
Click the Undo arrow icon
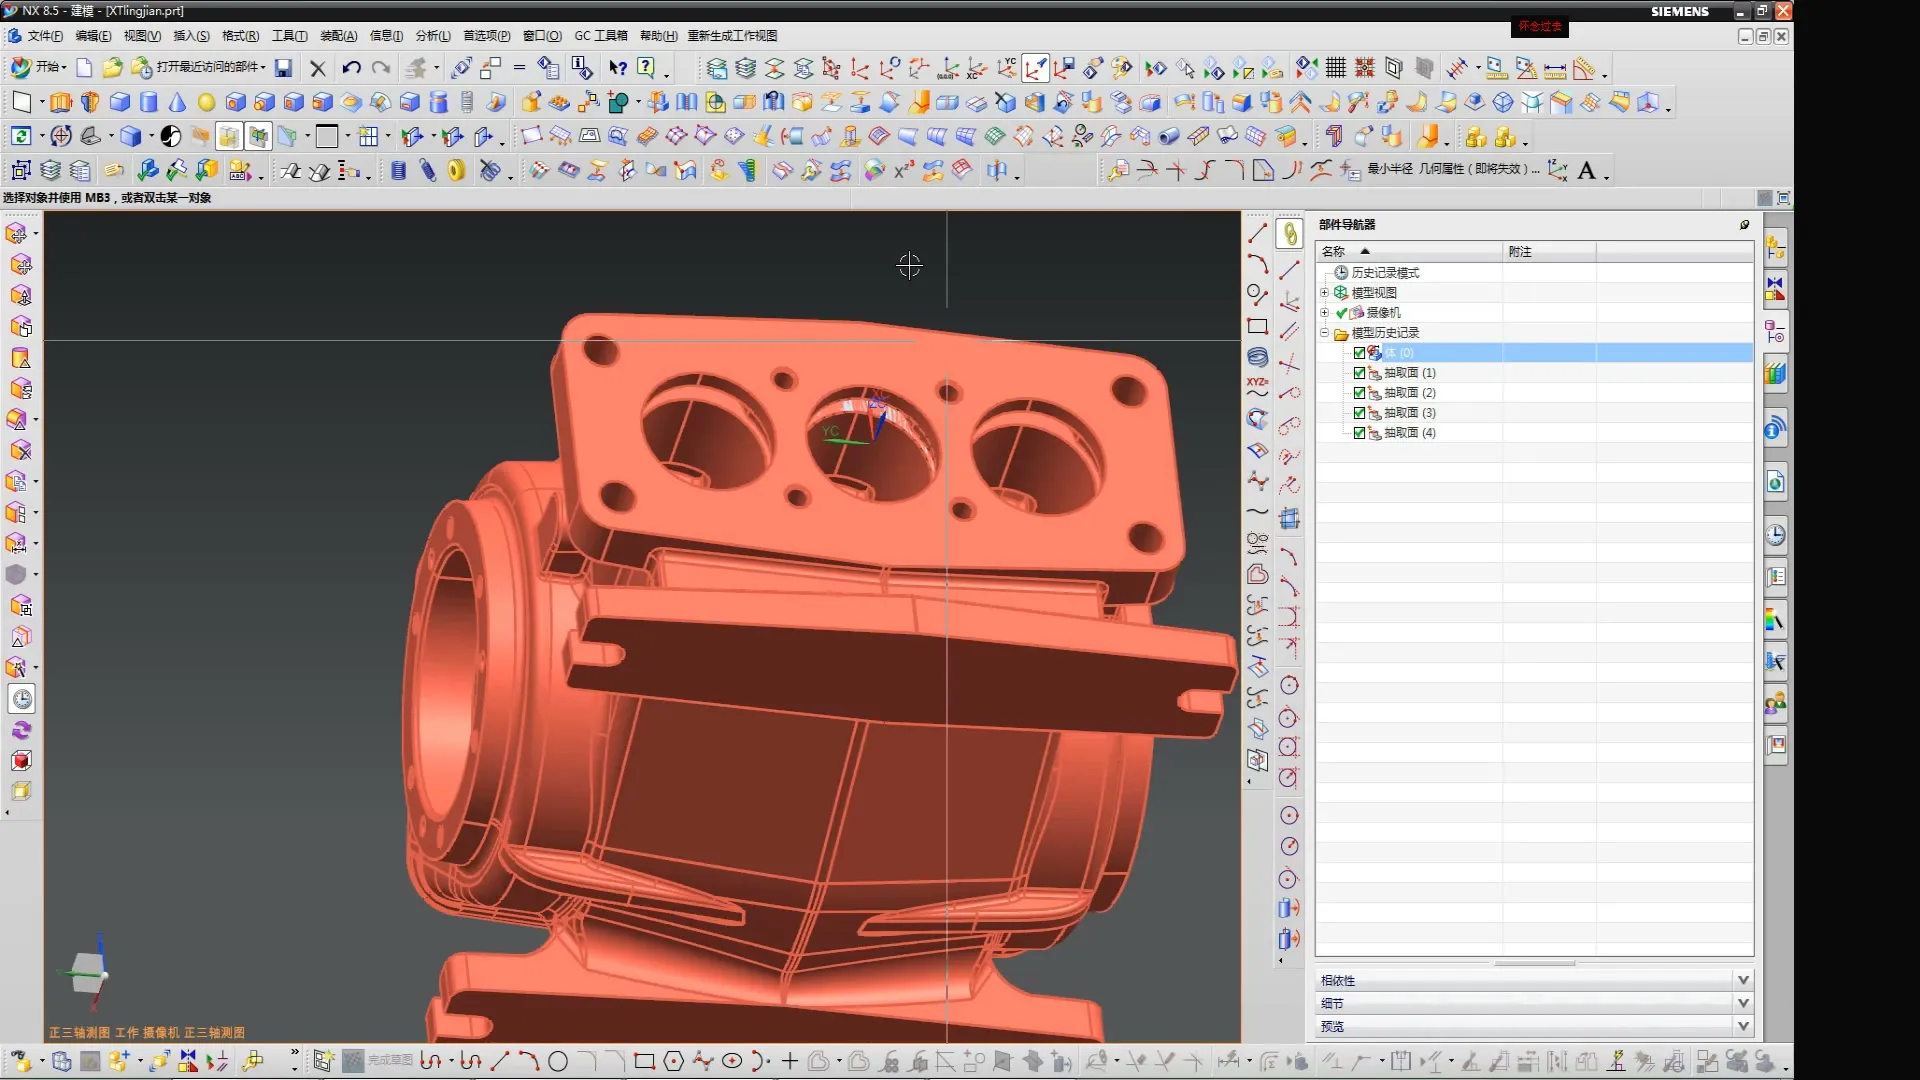(x=351, y=68)
